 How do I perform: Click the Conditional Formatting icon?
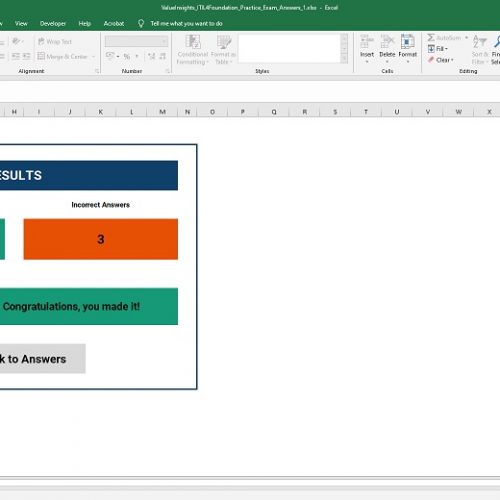(193, 42)
